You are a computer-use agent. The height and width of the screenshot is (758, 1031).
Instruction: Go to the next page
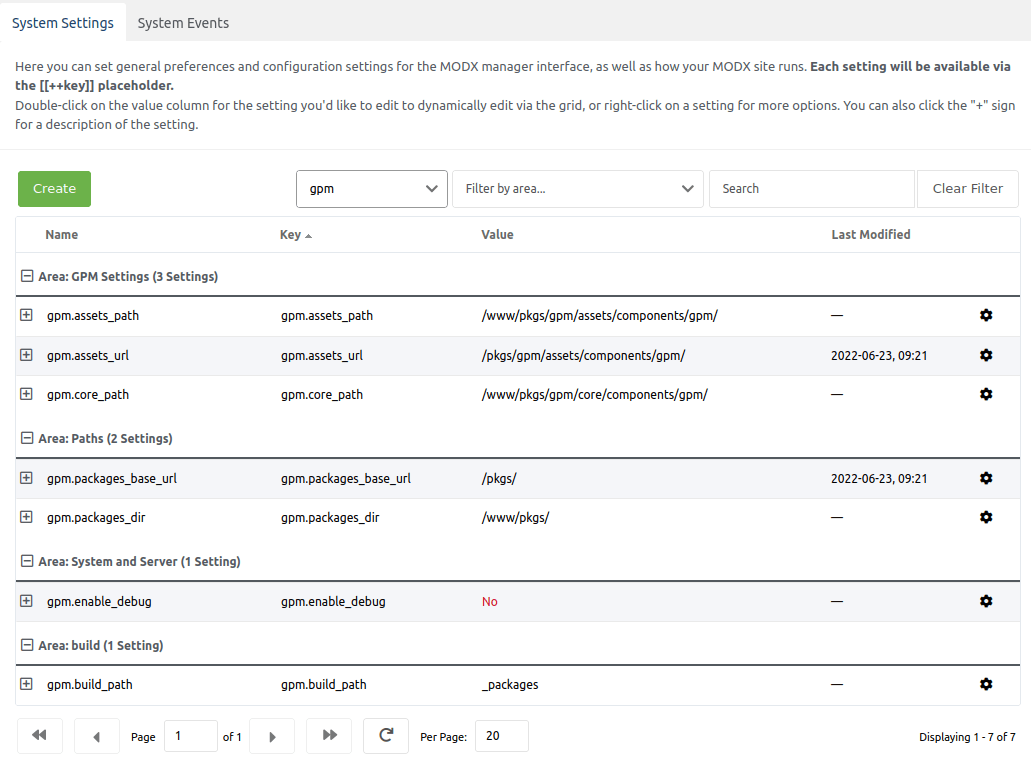(272, 735)
